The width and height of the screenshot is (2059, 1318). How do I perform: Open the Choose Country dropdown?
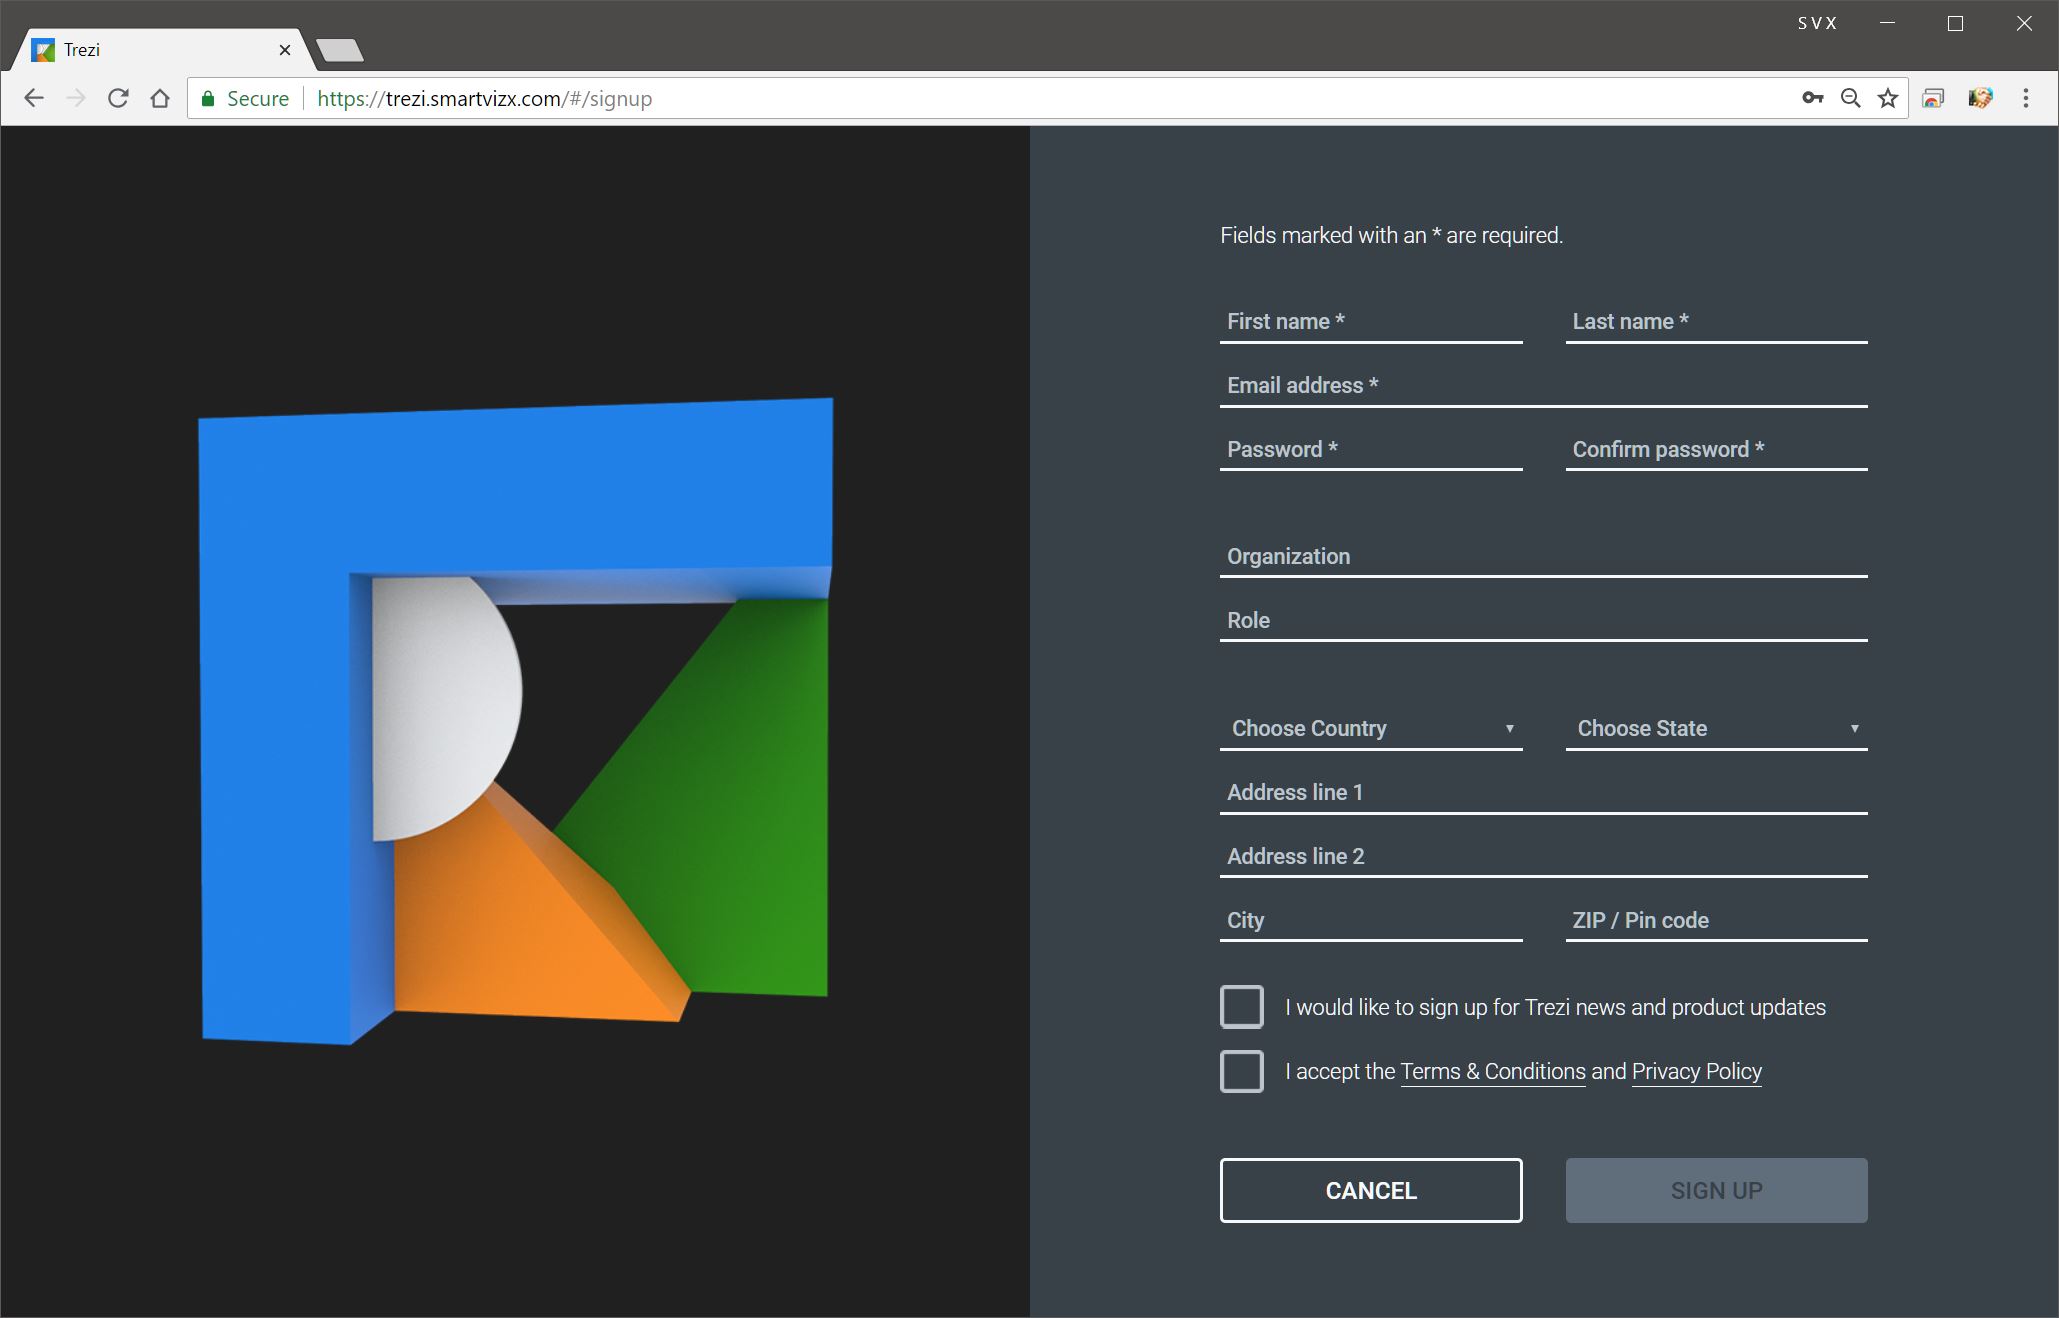coord(1370,728)
